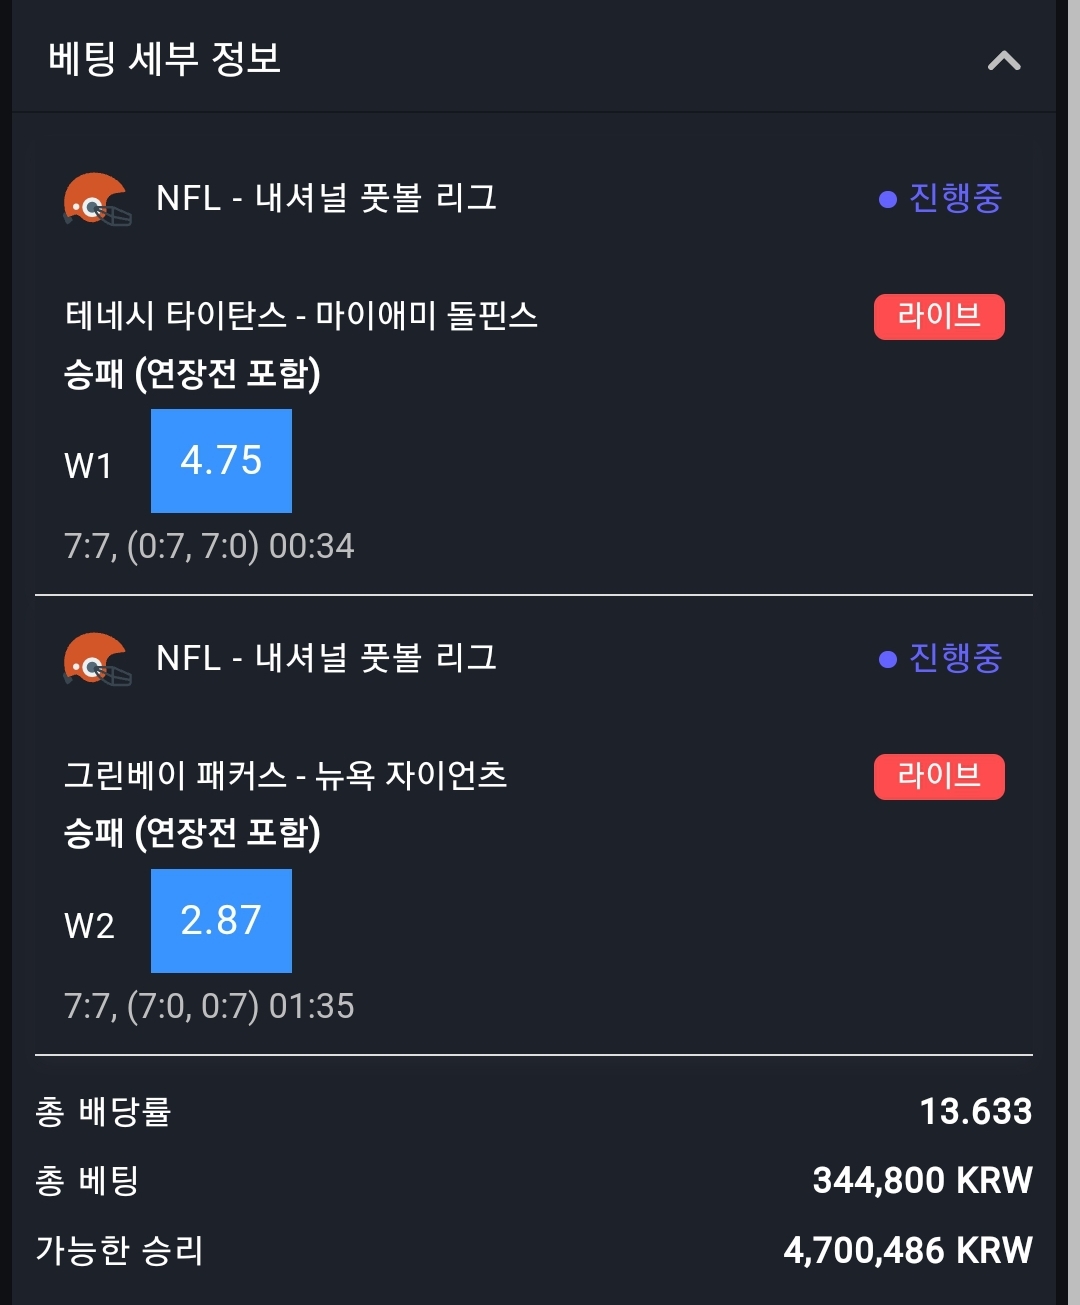Viewport: 1080px width, 1305px height.
Task: Click the second 진행중 status indicator
Action: (x=940, y=658)
